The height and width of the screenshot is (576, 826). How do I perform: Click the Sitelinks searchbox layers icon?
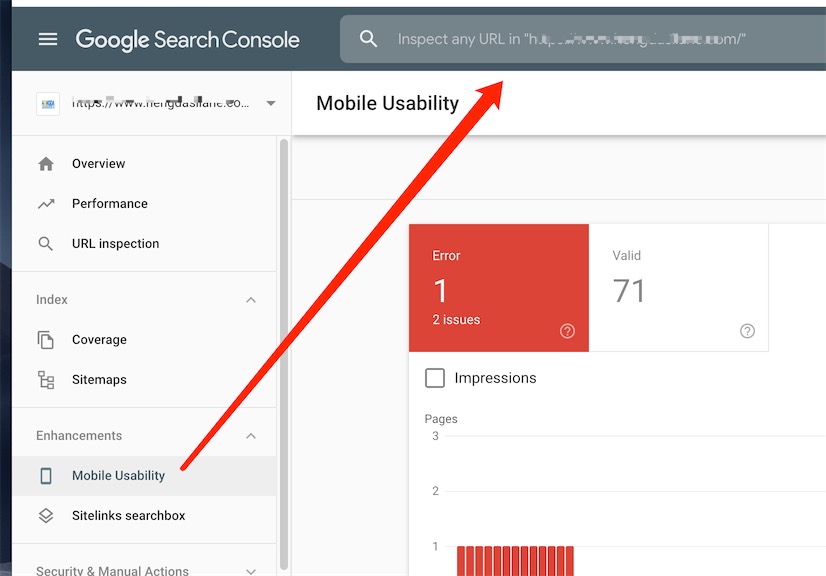(46, 516)
